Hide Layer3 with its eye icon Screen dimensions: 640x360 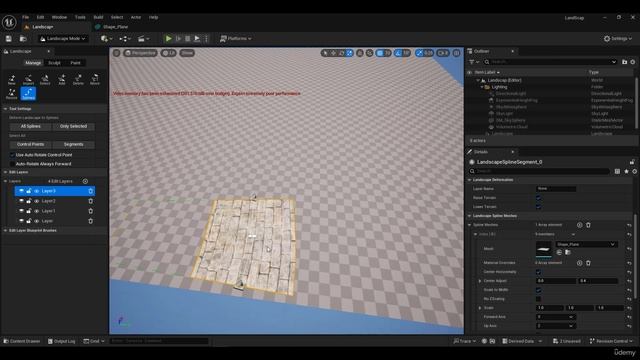[36, 191]
